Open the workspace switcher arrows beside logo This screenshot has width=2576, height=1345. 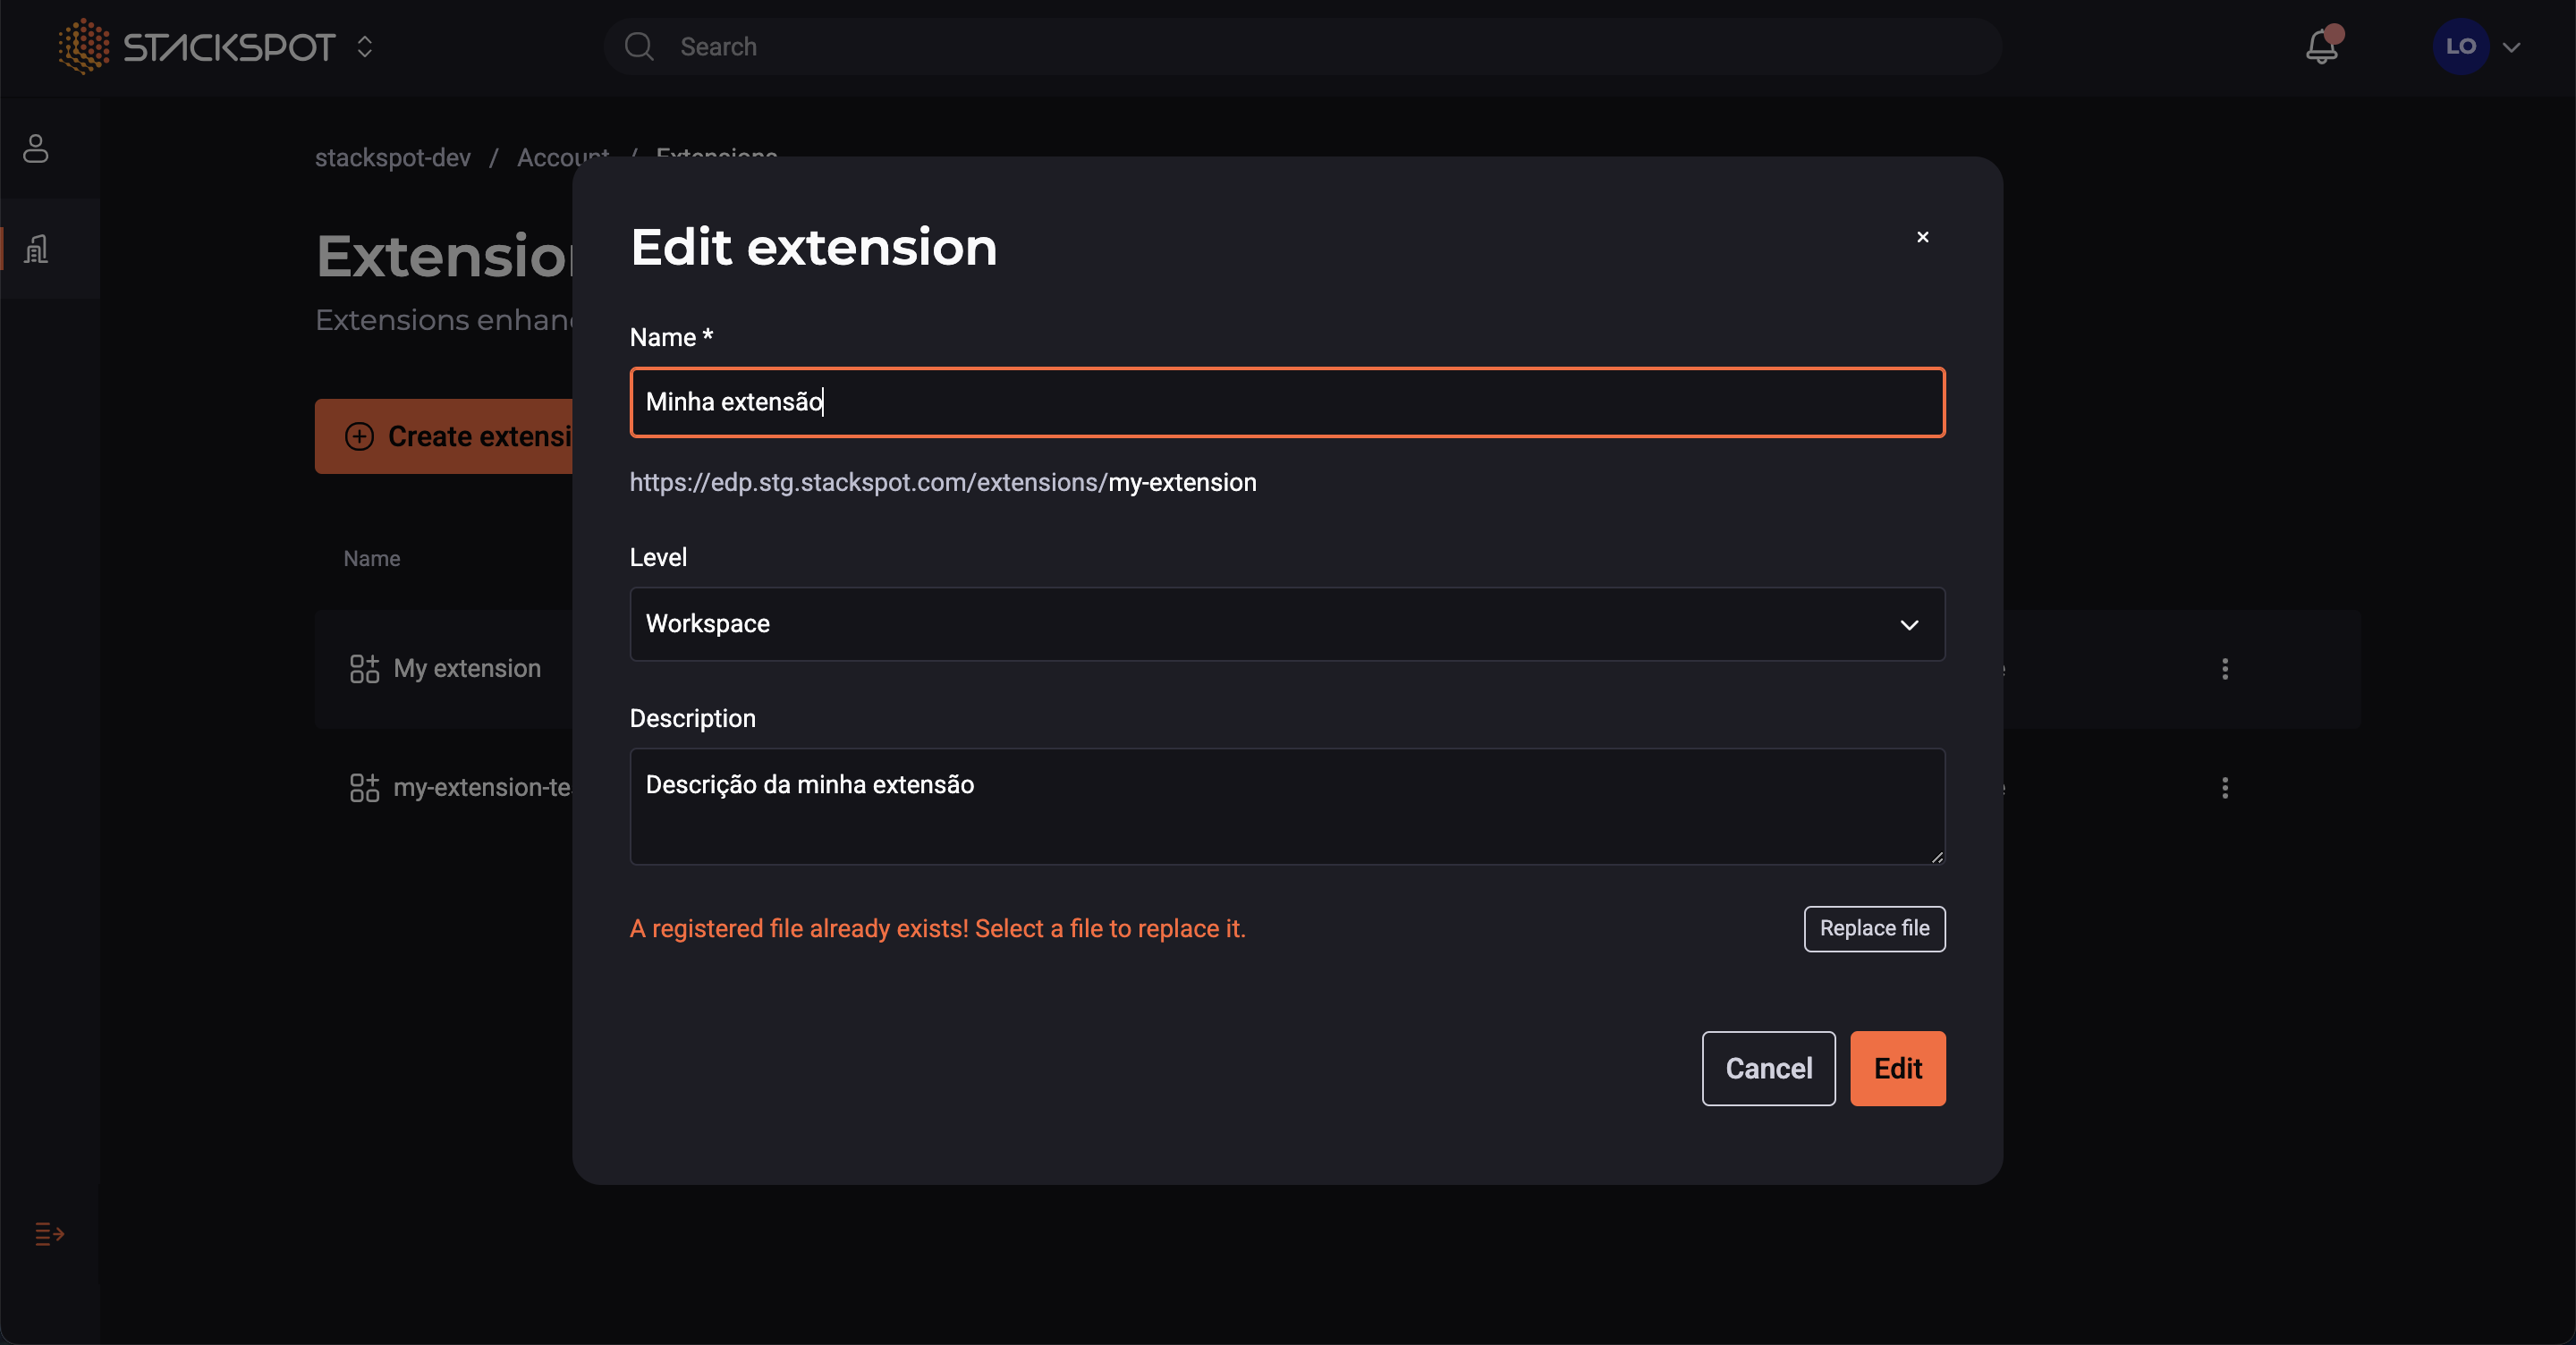click(x=365, y=47)
